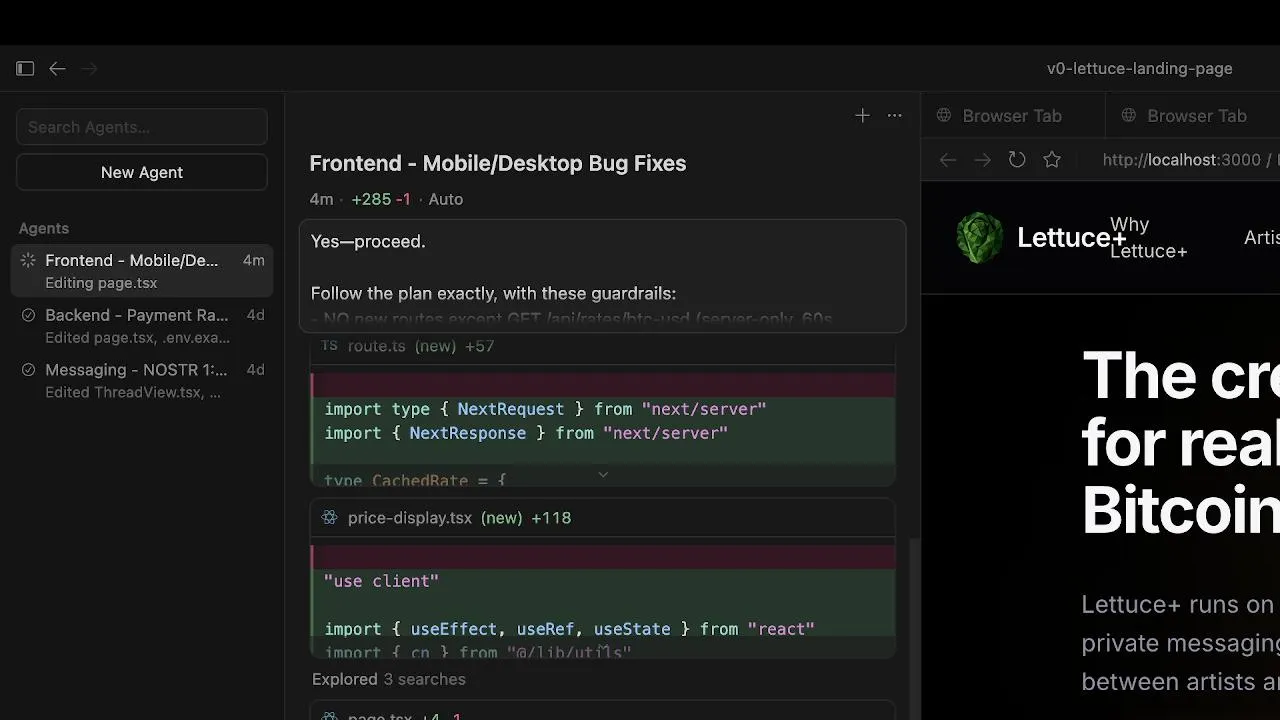Screen dimensions: 1280x720
Task: Click the +285 -1 change summary
Action: click(381, 199)
